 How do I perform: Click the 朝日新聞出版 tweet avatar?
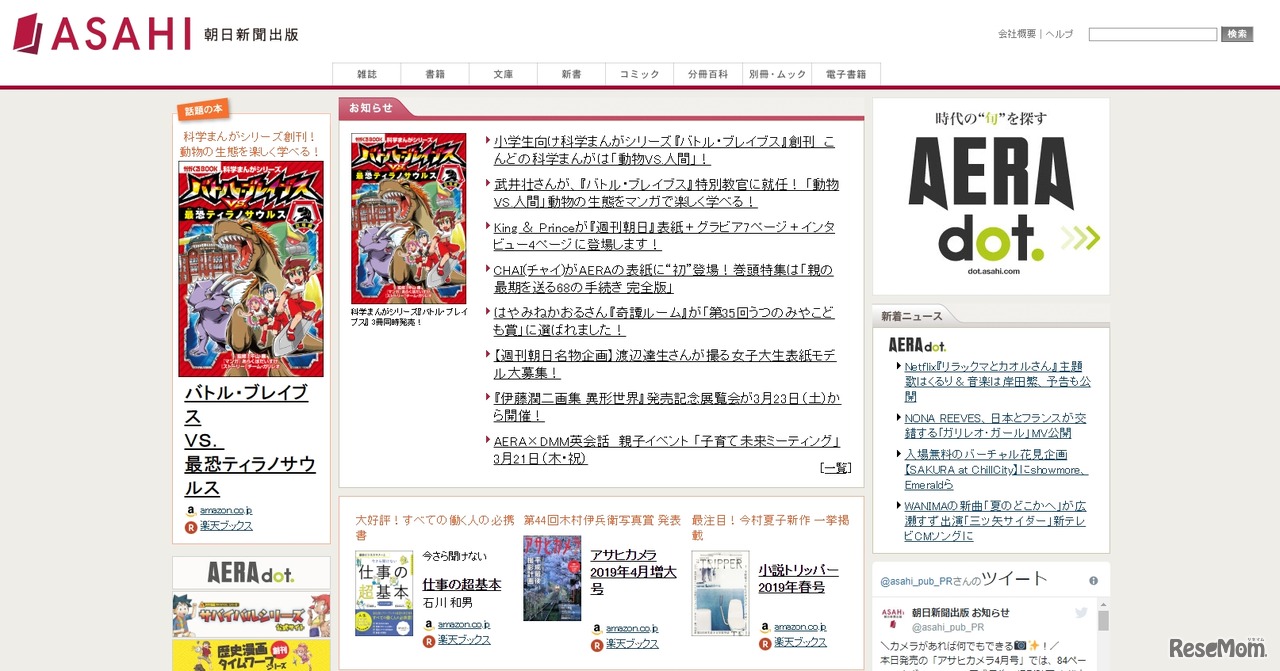[892, 617]
